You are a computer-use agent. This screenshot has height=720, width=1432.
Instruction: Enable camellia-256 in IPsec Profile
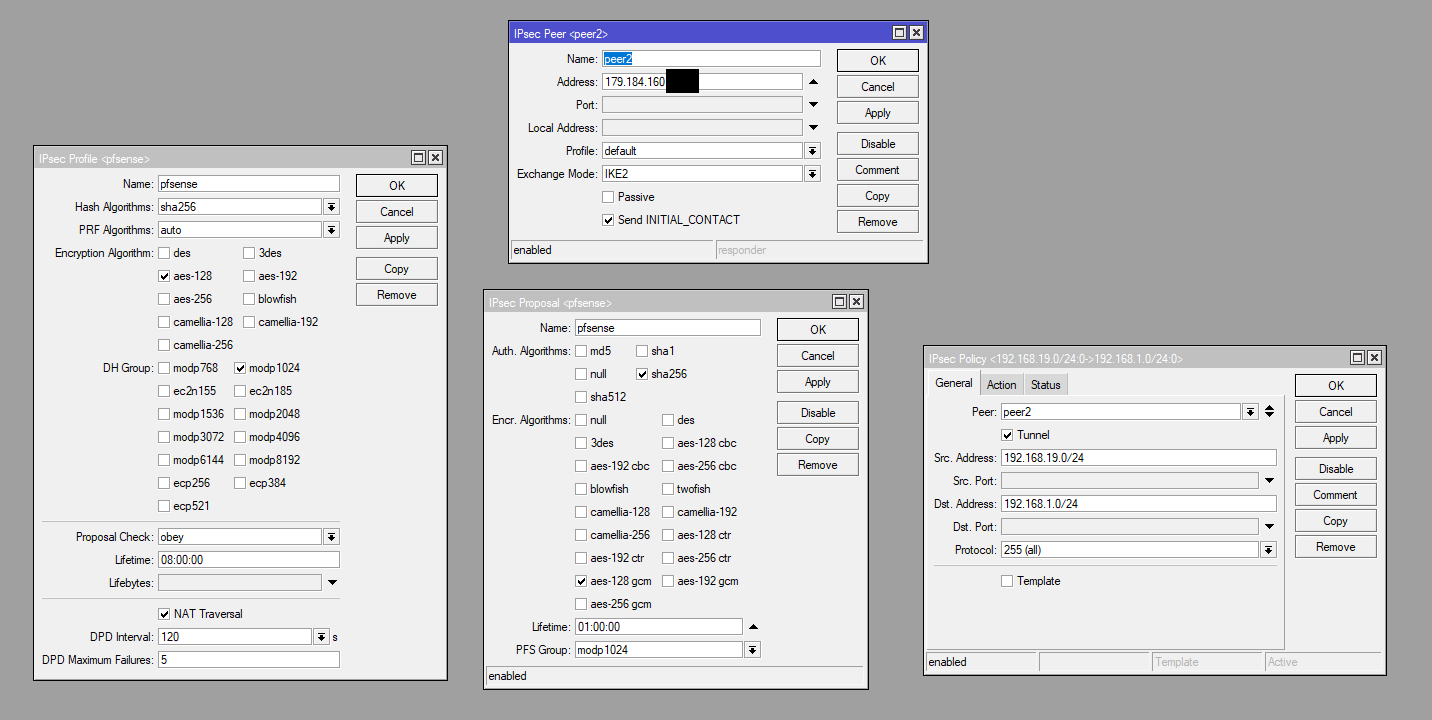(164, 345)
